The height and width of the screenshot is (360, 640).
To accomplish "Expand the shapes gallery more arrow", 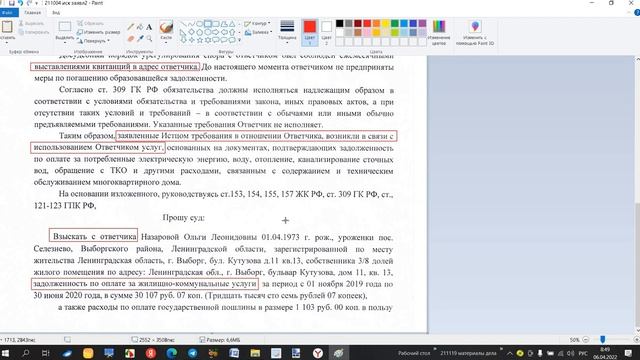I will coord(240,40).
